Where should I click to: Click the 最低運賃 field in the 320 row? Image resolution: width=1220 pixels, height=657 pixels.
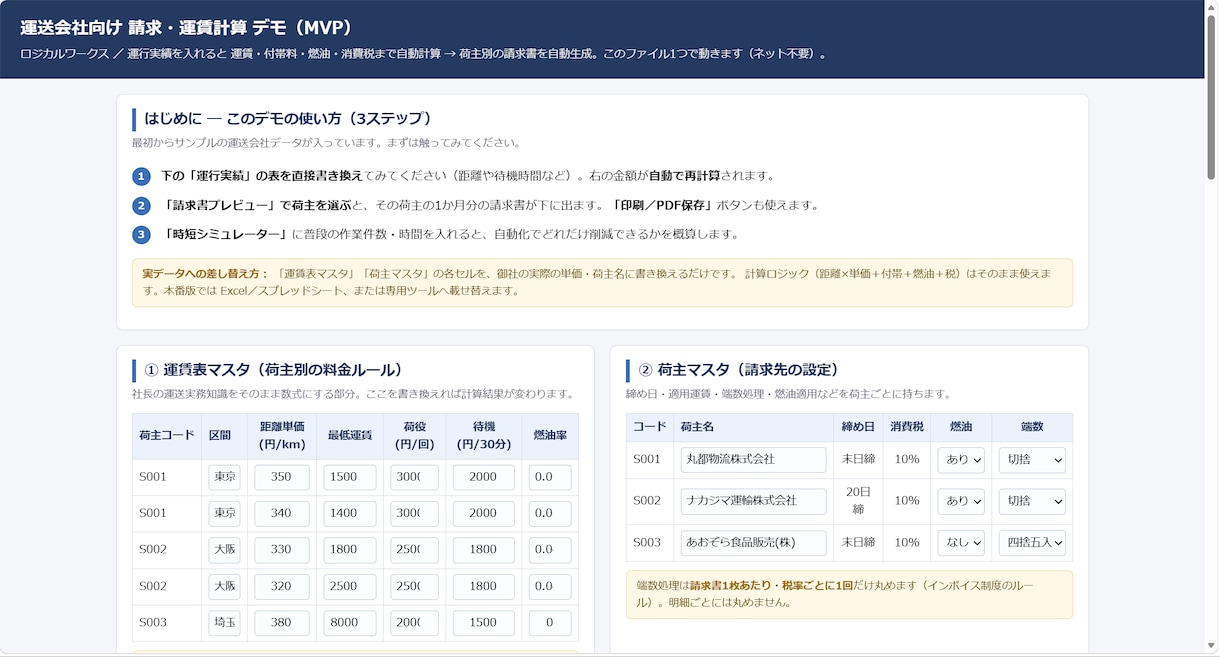[350, 587]
